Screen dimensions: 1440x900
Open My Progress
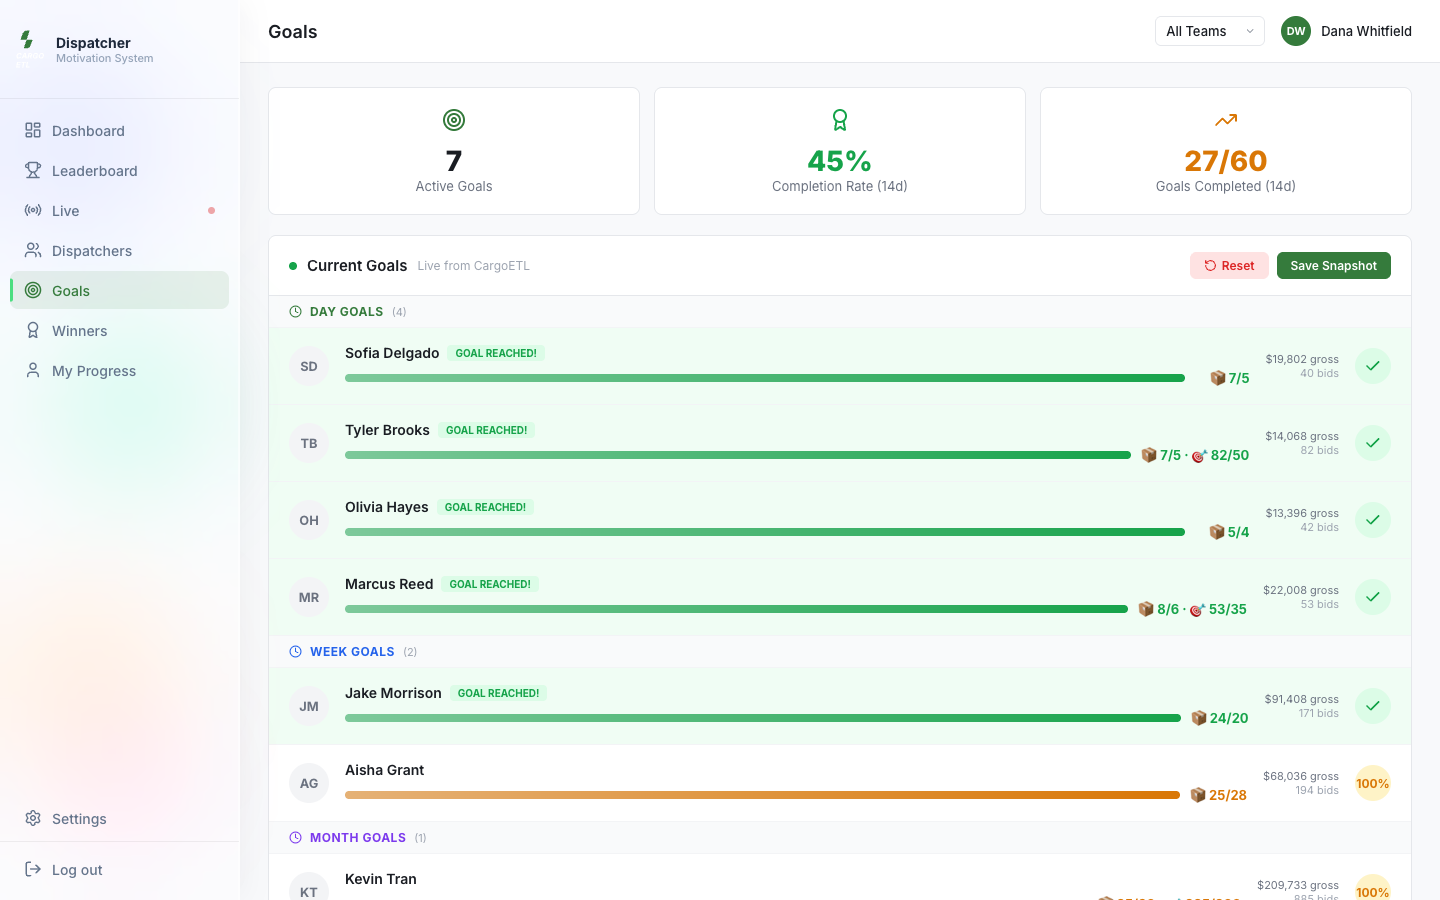(x=120, y=371)
